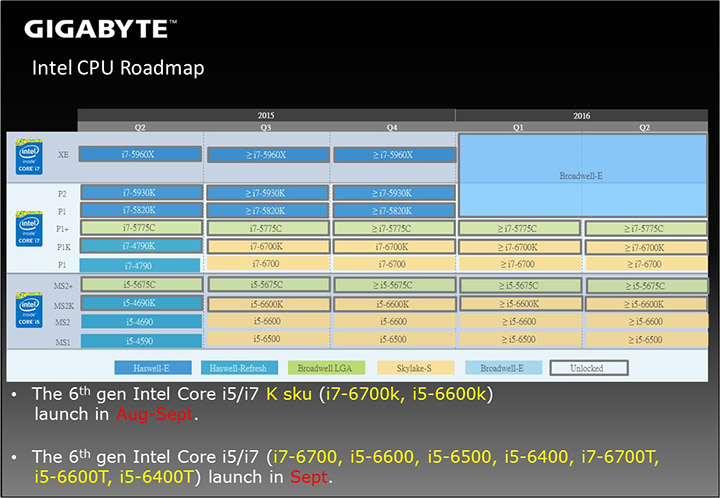
Task: Click the Intel Core i7 badge beside XE
Action: [x=29, y=157]
